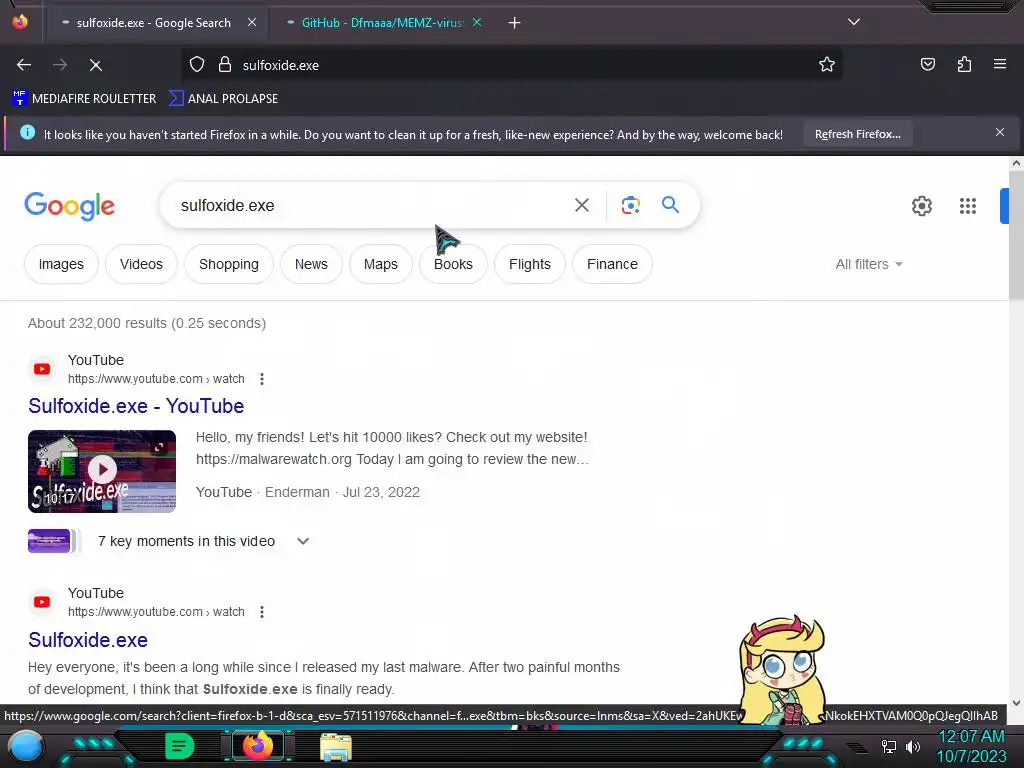The height and width of the screenshot is (768, 1024).
Task: Click the scrollbar down arrow
Action: [x=1016, y=703]
